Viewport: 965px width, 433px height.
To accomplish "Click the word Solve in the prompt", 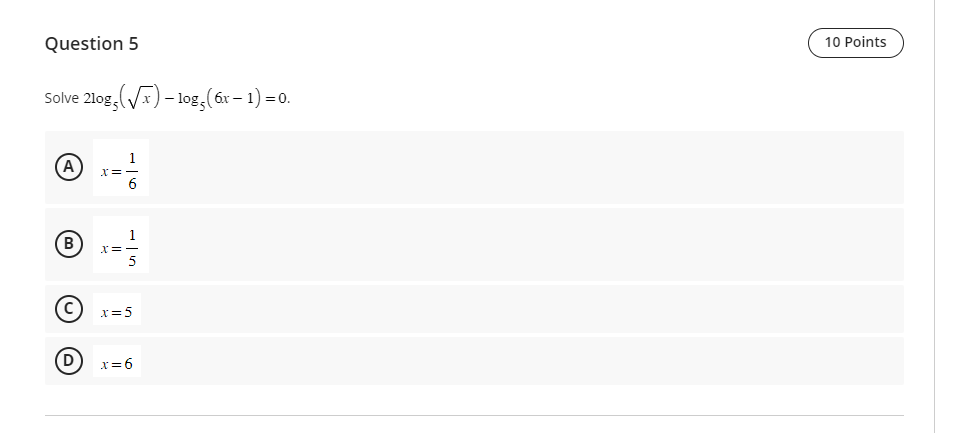I will pos(62,98).
